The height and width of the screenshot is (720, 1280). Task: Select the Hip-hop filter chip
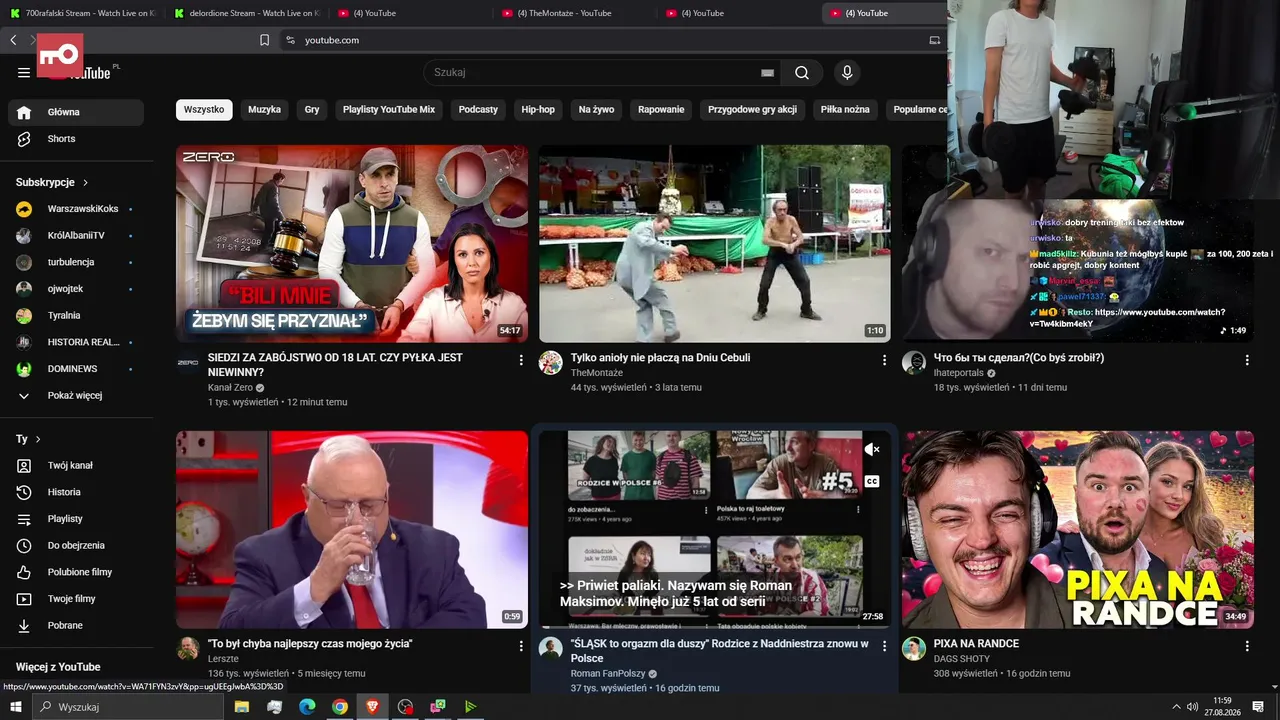coord(538,110)
